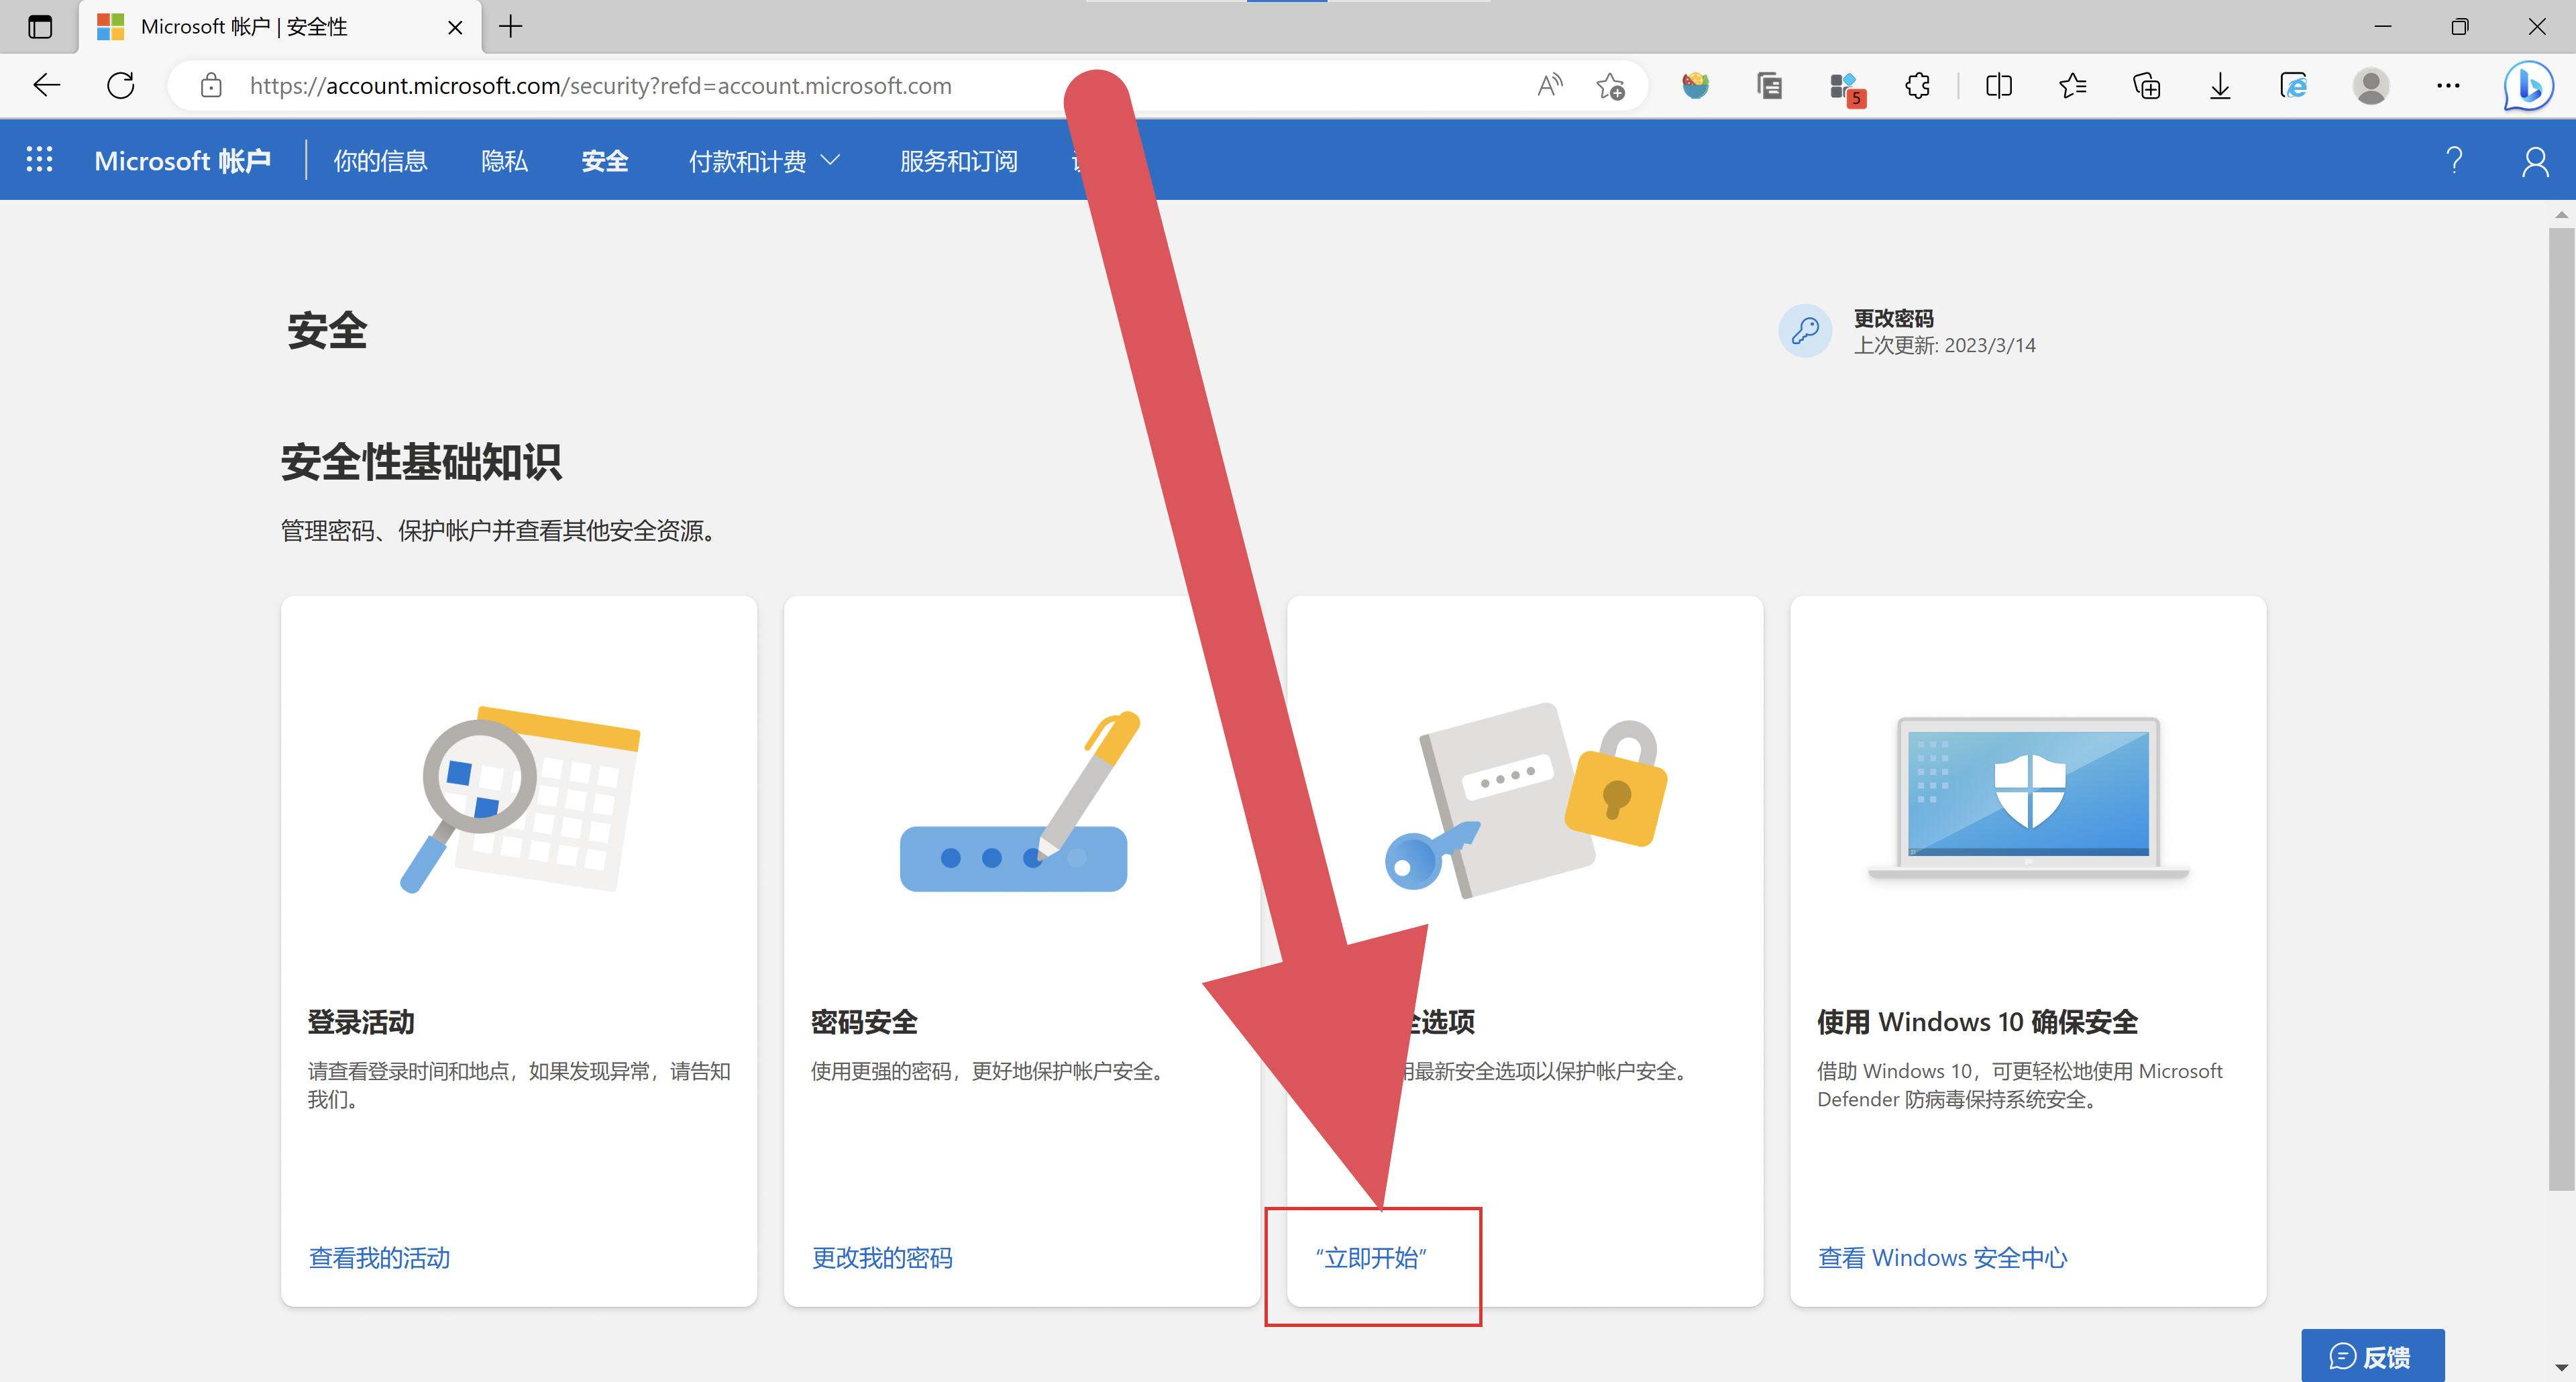Select 你的信息 in the navigation bar
The height and width of the screenshot is (1382, 2576).
380,160
